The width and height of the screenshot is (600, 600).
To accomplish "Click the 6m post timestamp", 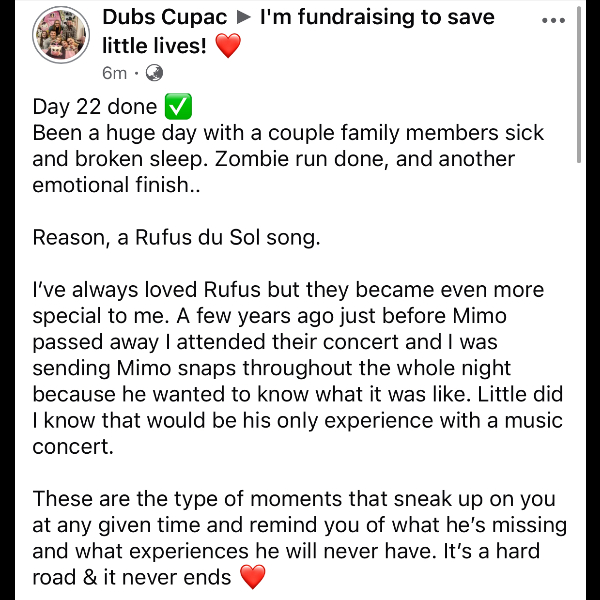I will [114, 73].
